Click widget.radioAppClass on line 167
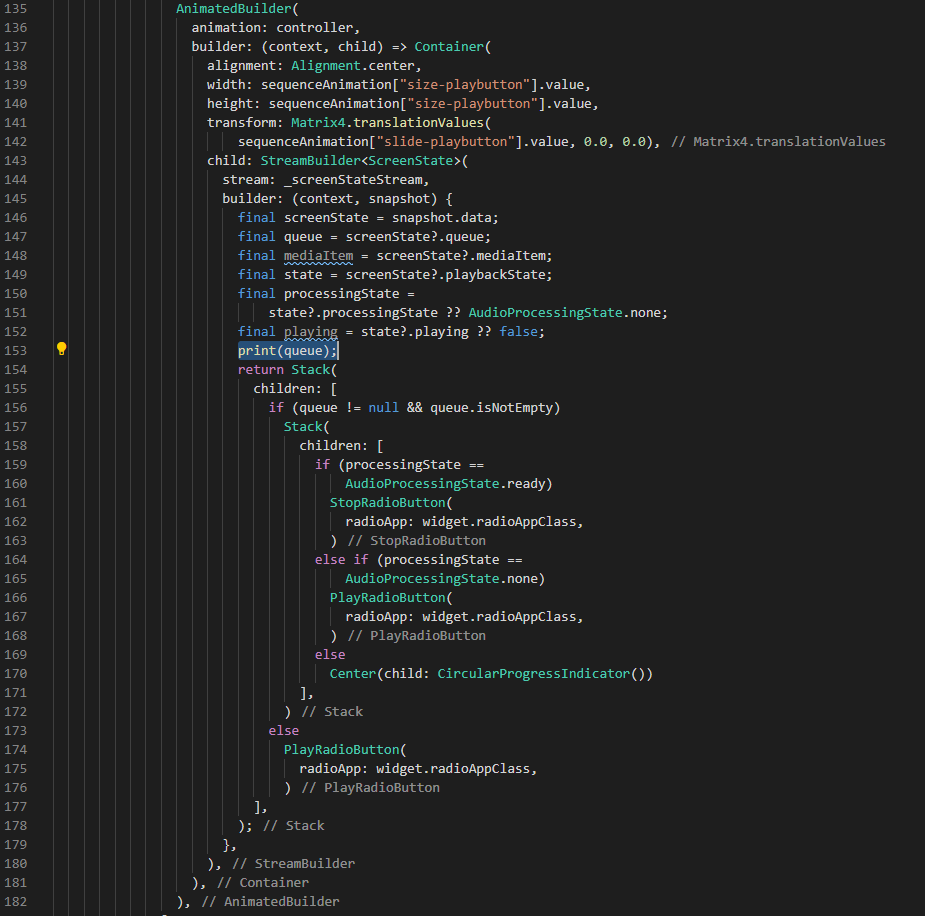Screen dimensions: 925x916 499,616
